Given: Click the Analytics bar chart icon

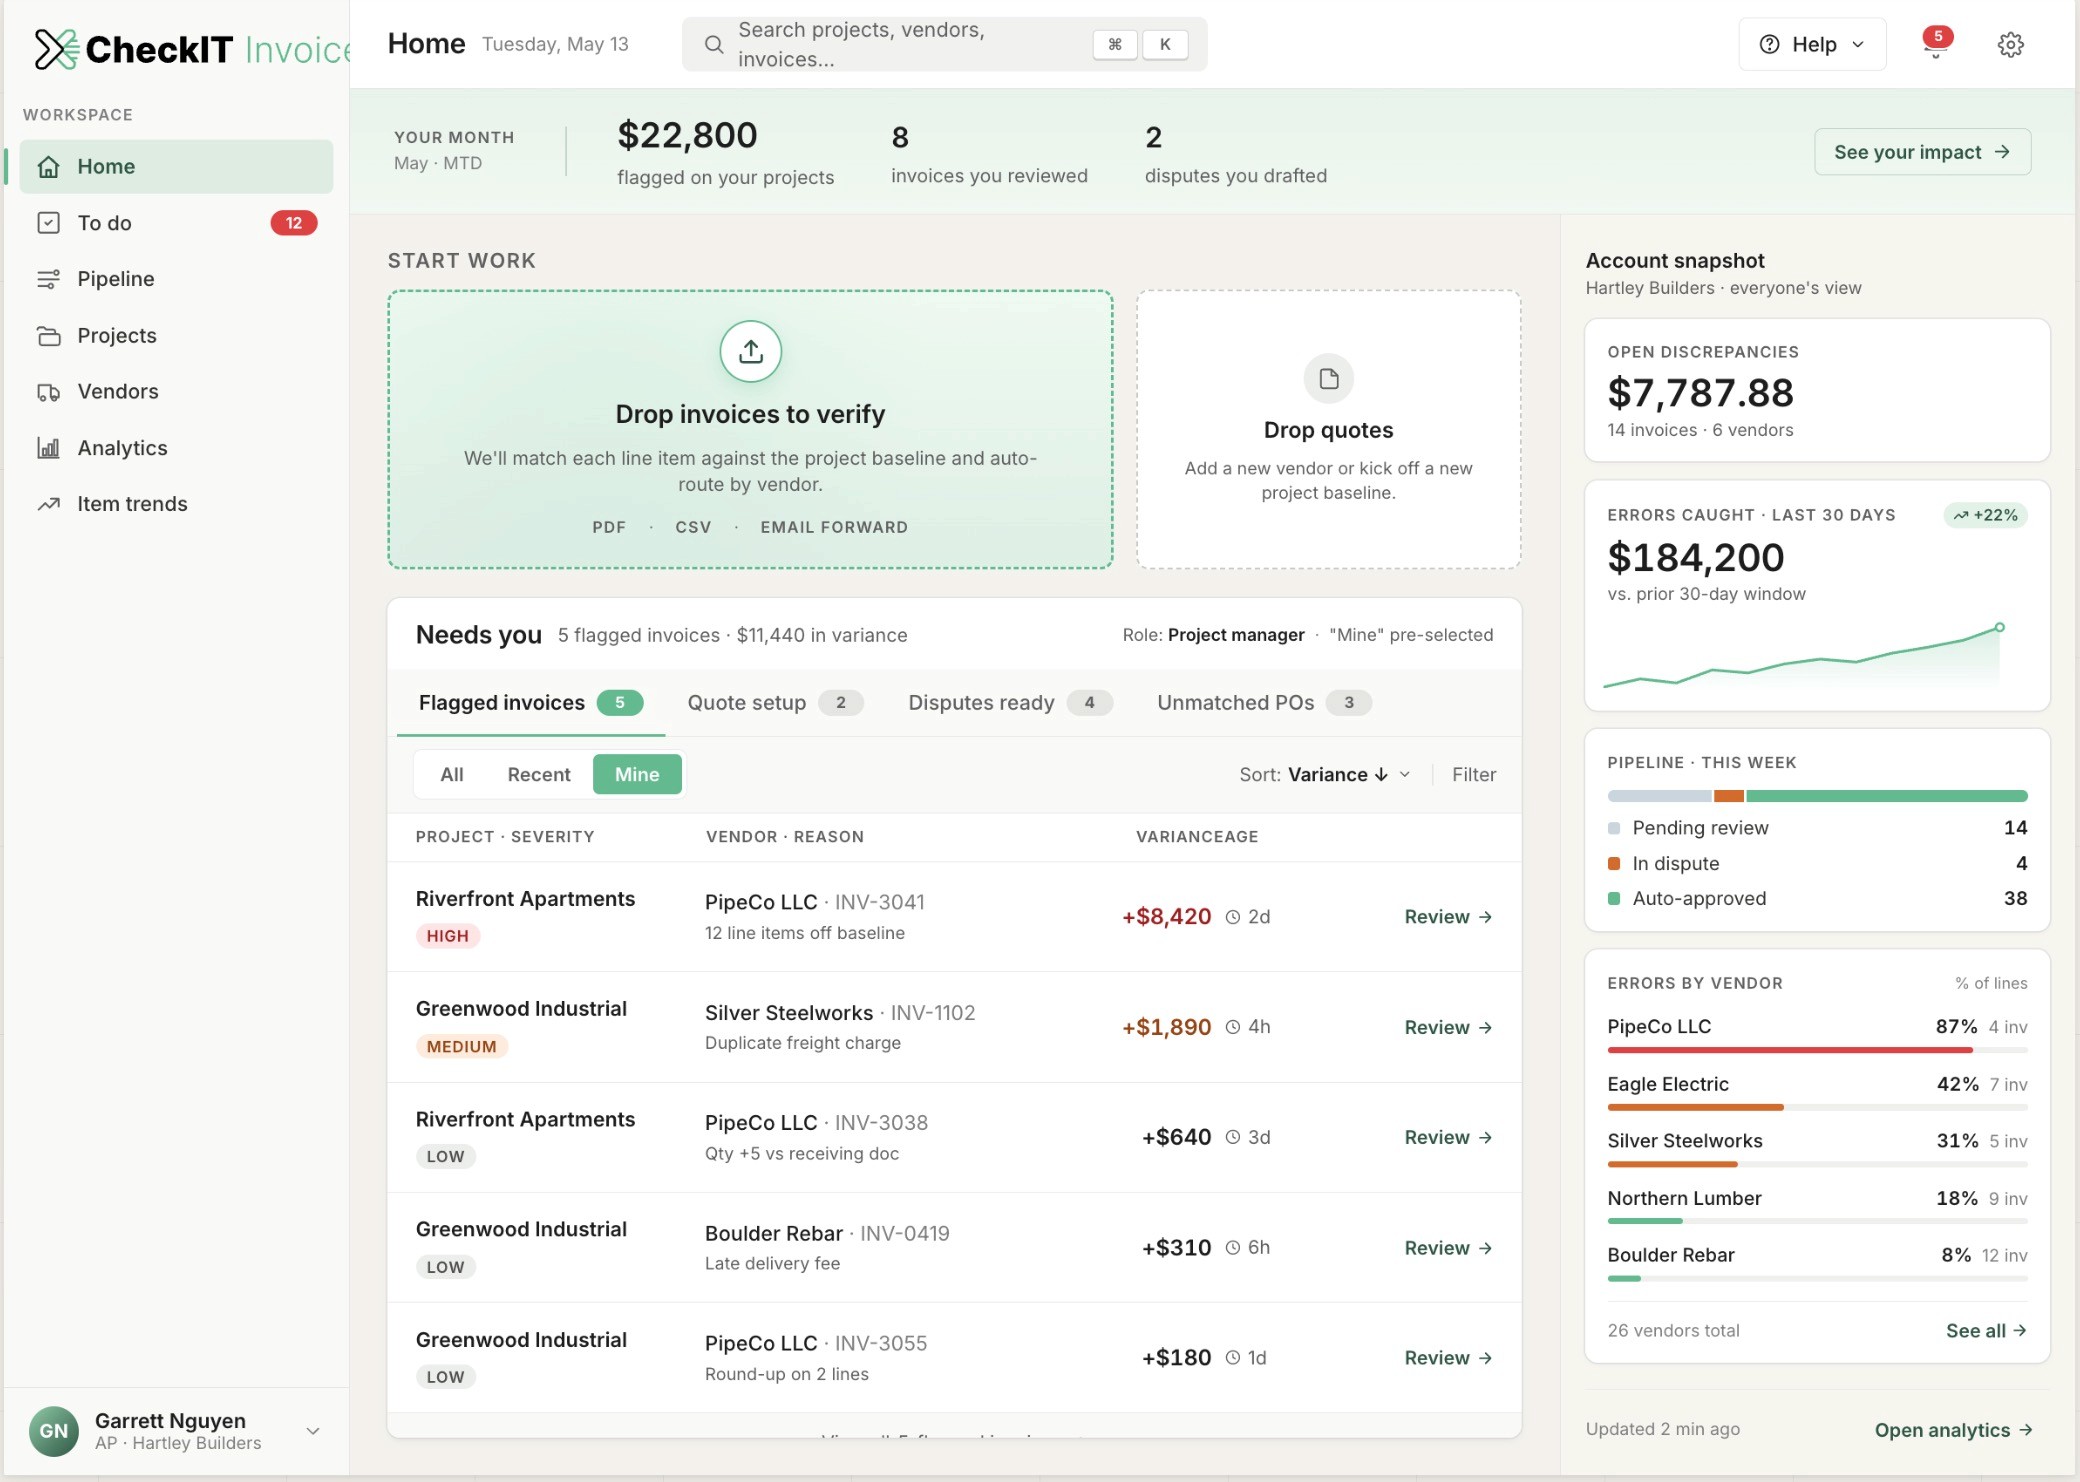Looking at the screenshot, I should tap(48, 448).
